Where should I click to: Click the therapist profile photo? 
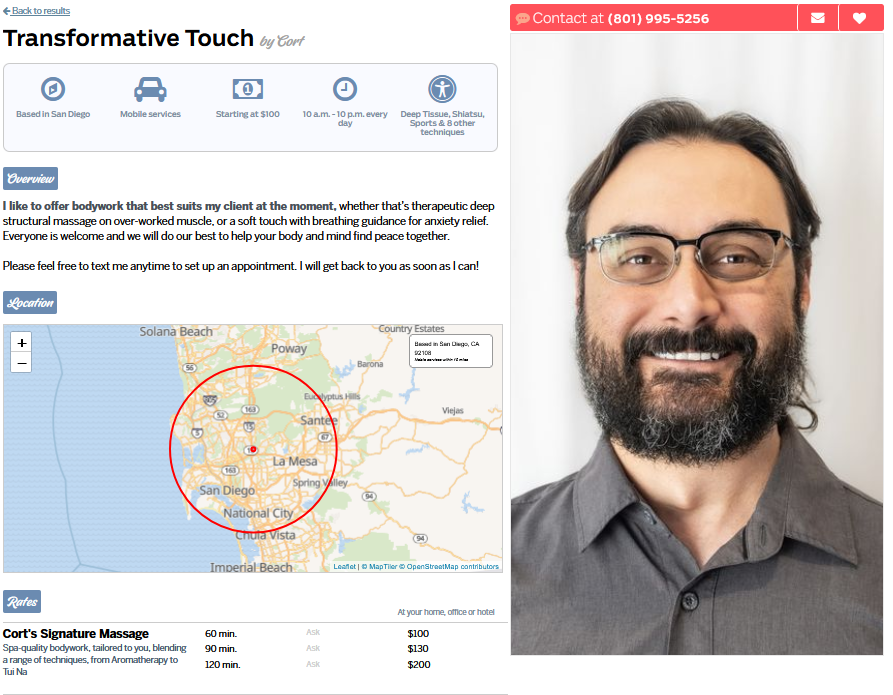click(697, 344)
